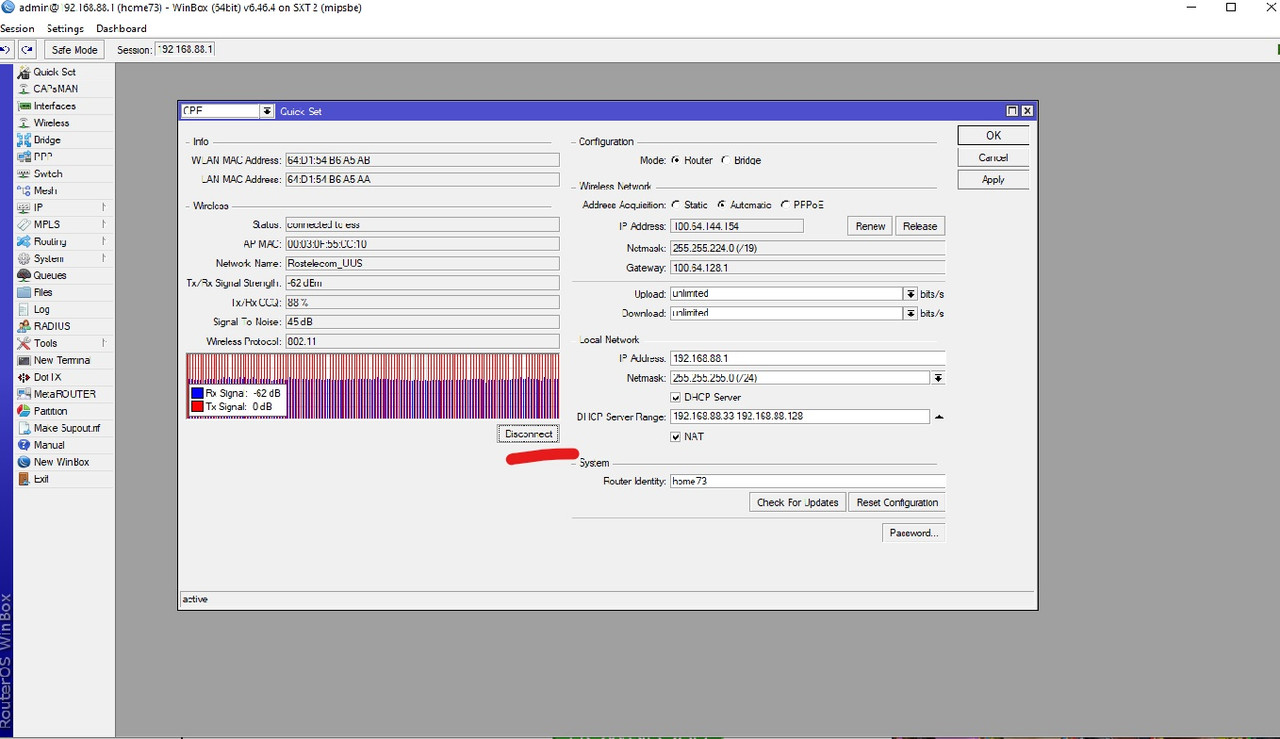Open RADIUS from the sidebar
1280x739 pixels.
pos(52,327)
